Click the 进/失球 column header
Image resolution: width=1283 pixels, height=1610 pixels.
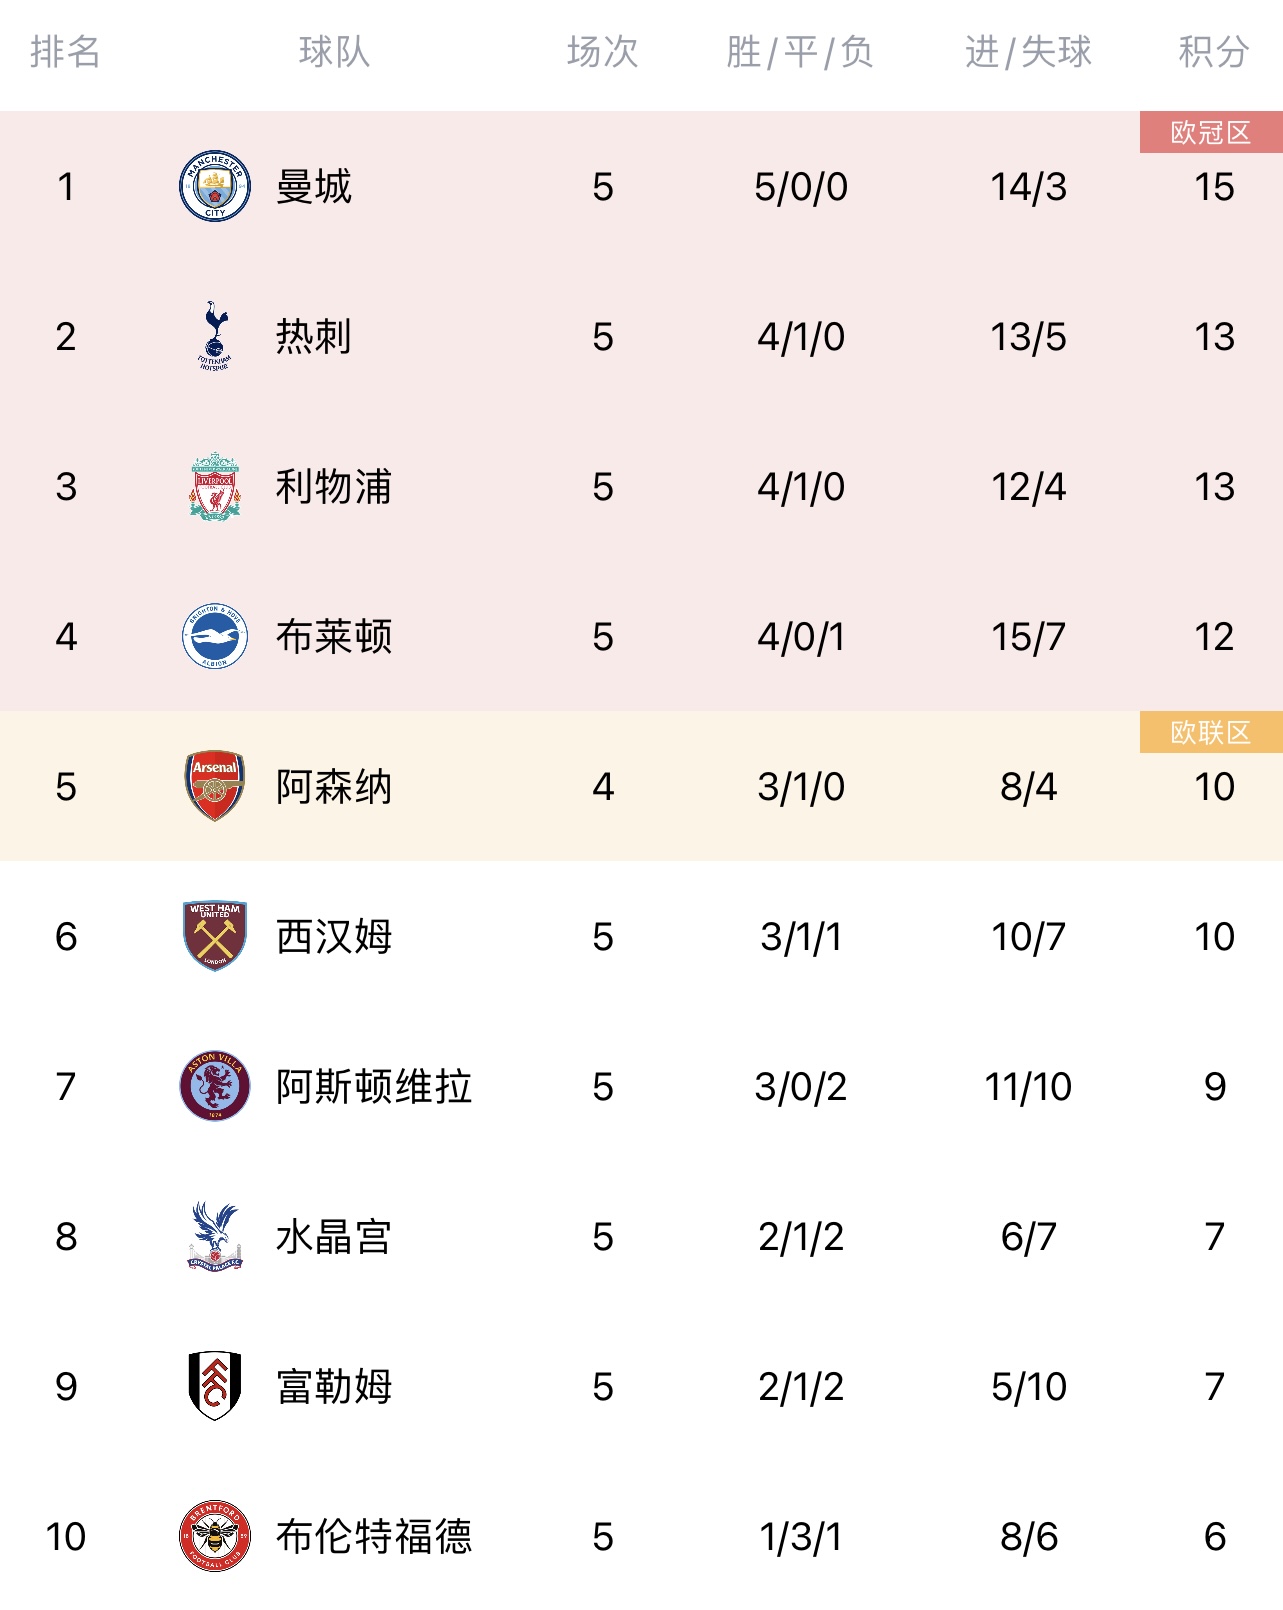pos(1028,52)
